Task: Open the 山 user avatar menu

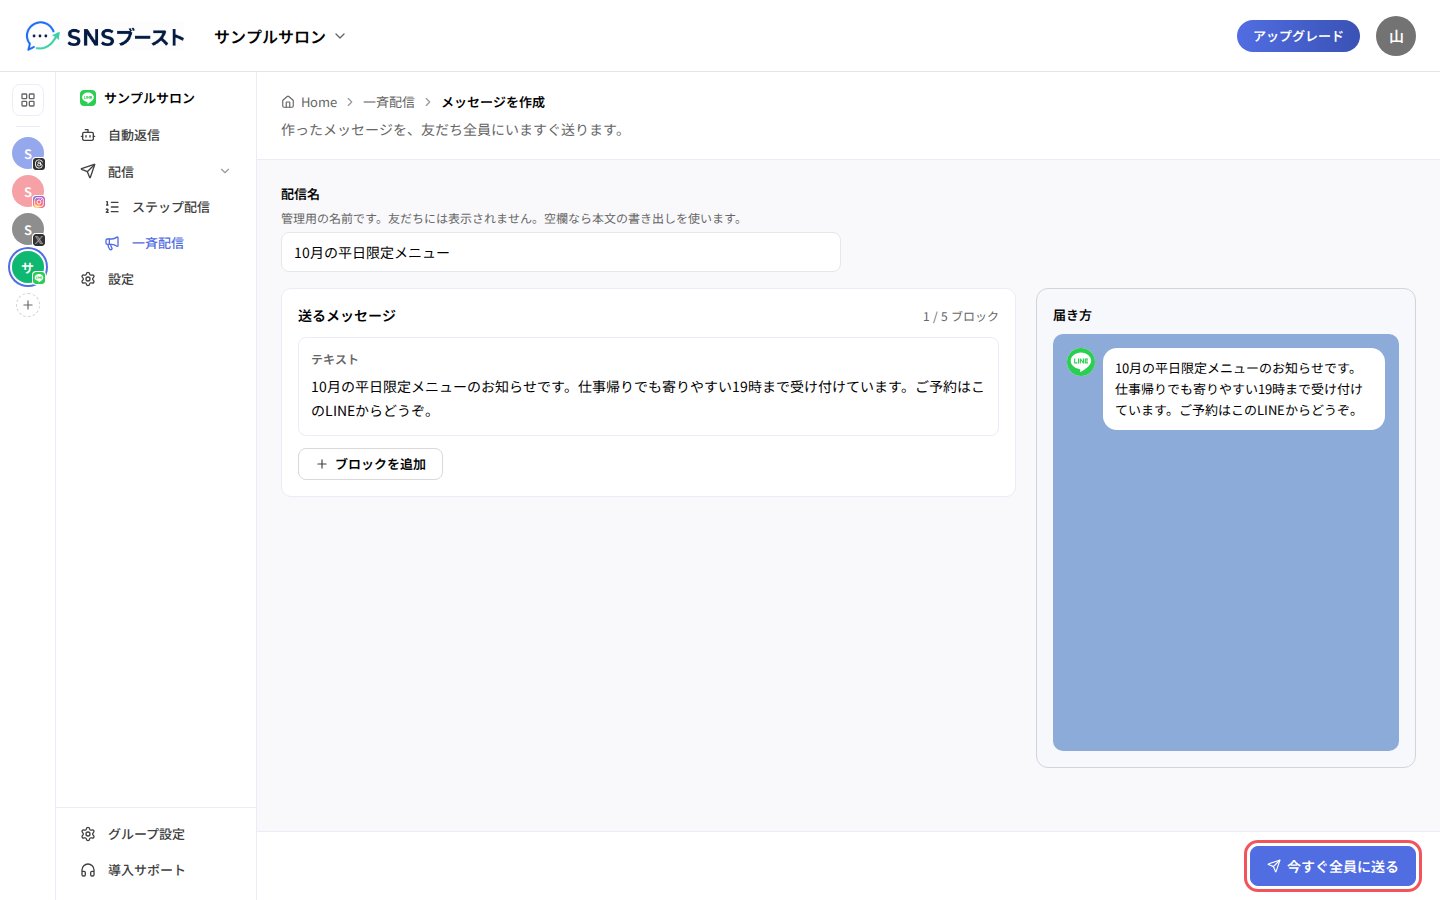Action: tap(1396, 36)
